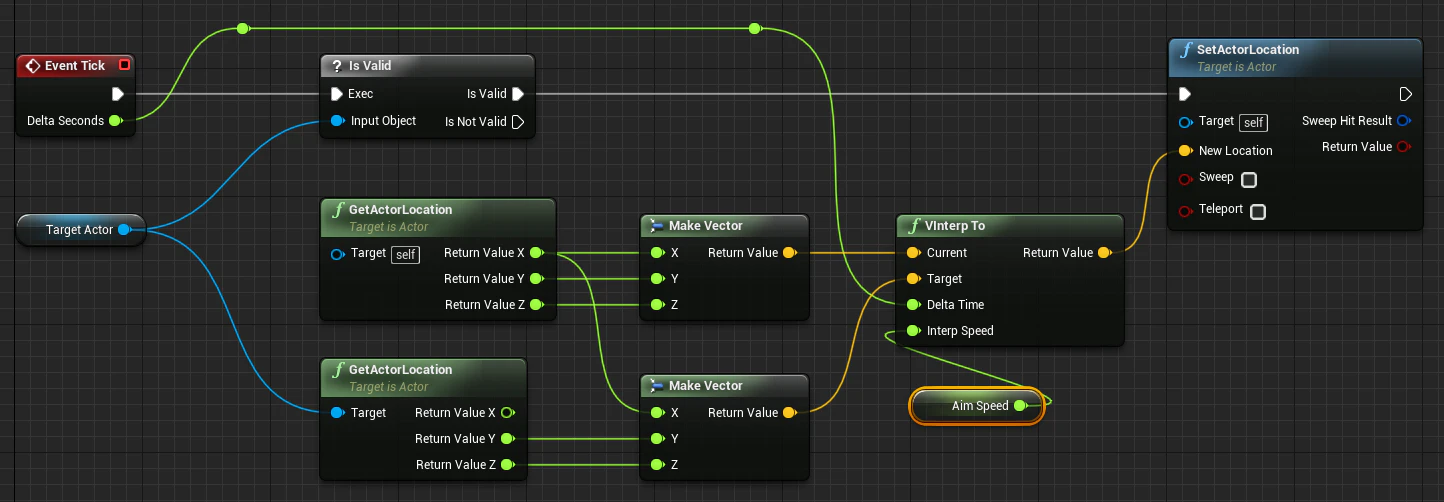Click the Z input pin of lower Make Vector
1444x502 pixels.
pos(656,465)
